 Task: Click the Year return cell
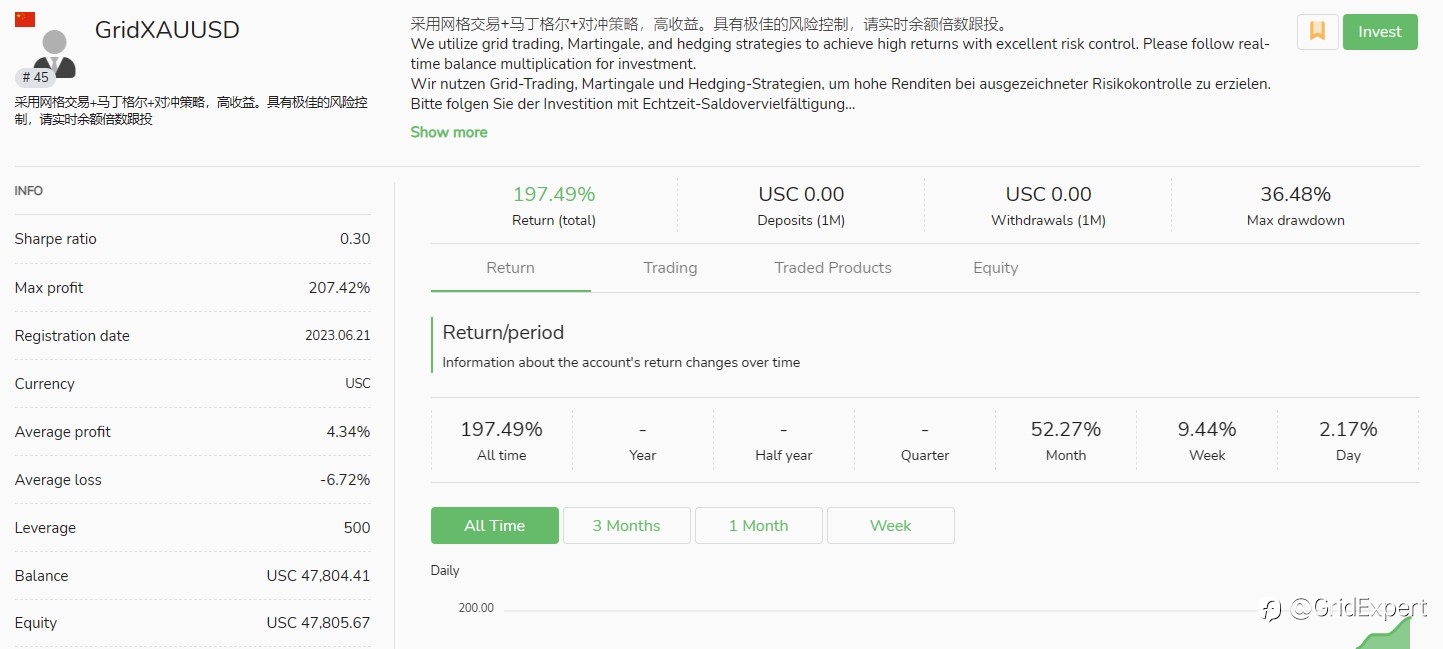[643, 440]
